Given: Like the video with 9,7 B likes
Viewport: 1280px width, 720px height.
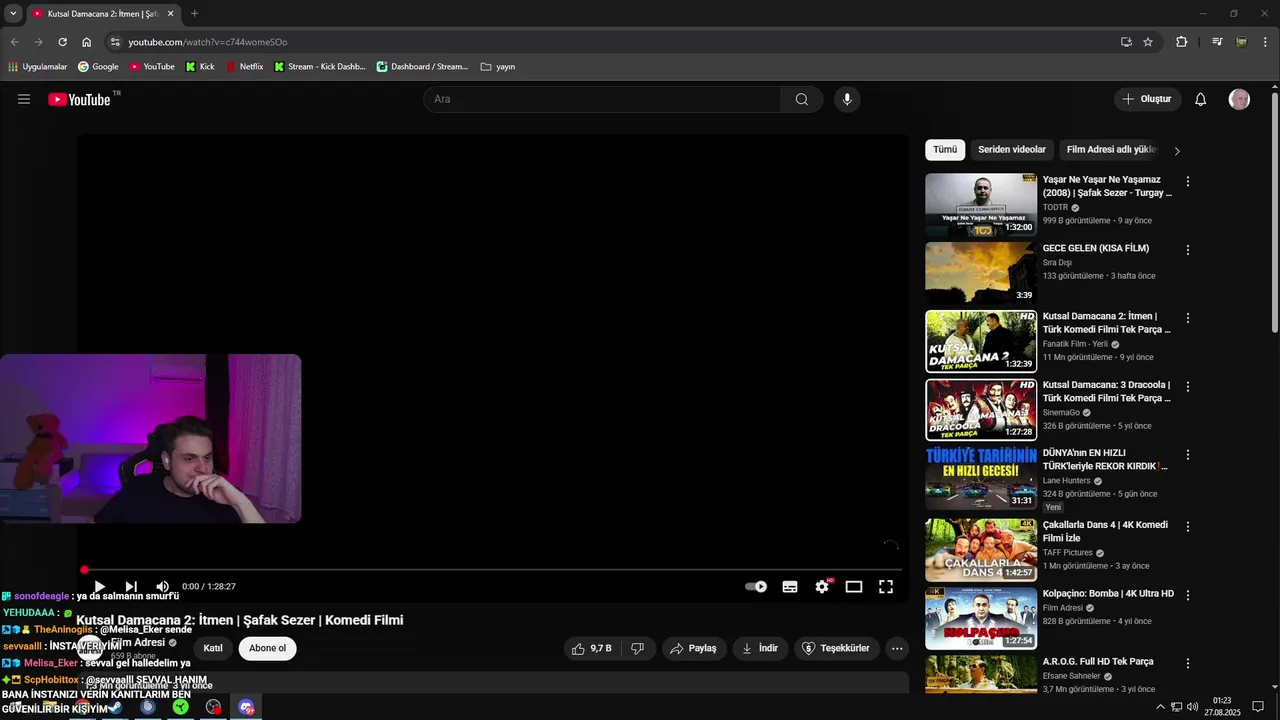Looking at the screenshot, I should pyautogui.click(x=591, y=648).
